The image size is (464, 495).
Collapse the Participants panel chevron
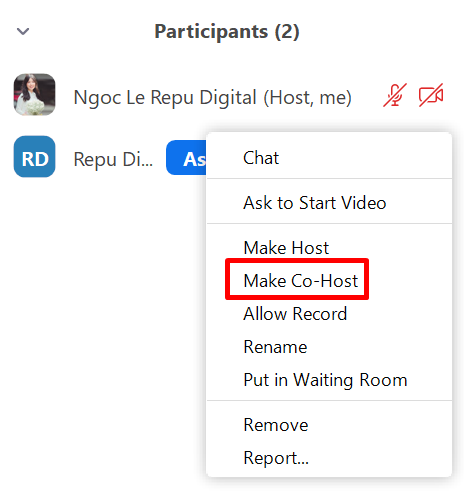tap(23, 31)
